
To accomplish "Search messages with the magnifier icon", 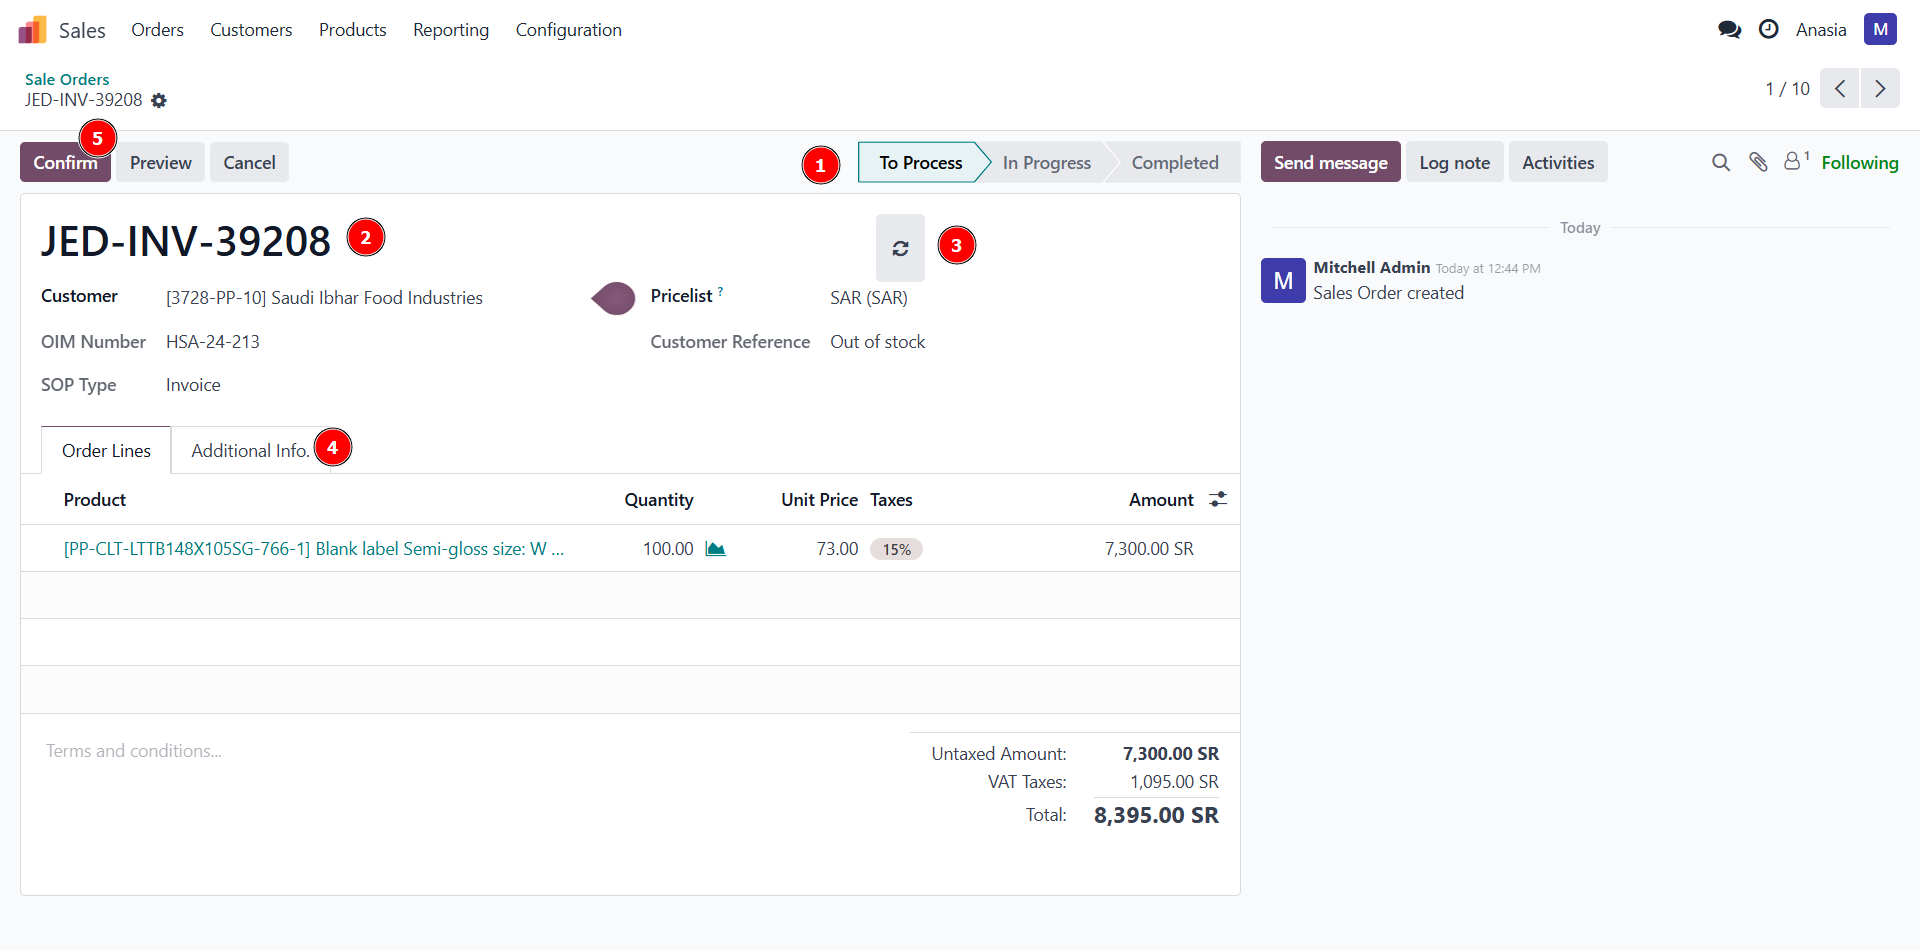I will [x=1721, y=161].
